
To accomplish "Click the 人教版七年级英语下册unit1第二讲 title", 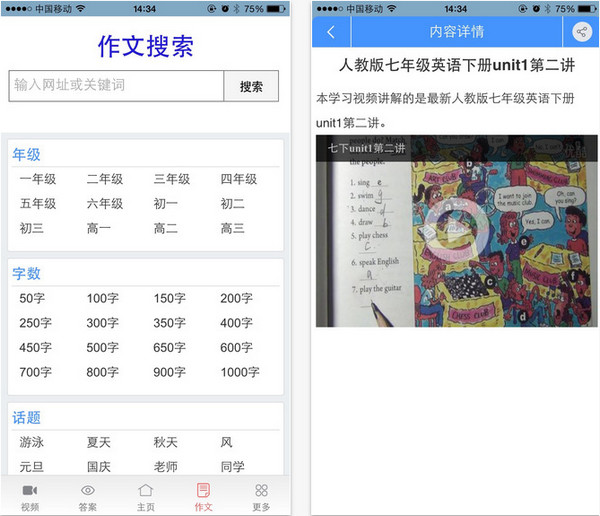I will click(x=457, y=65).
